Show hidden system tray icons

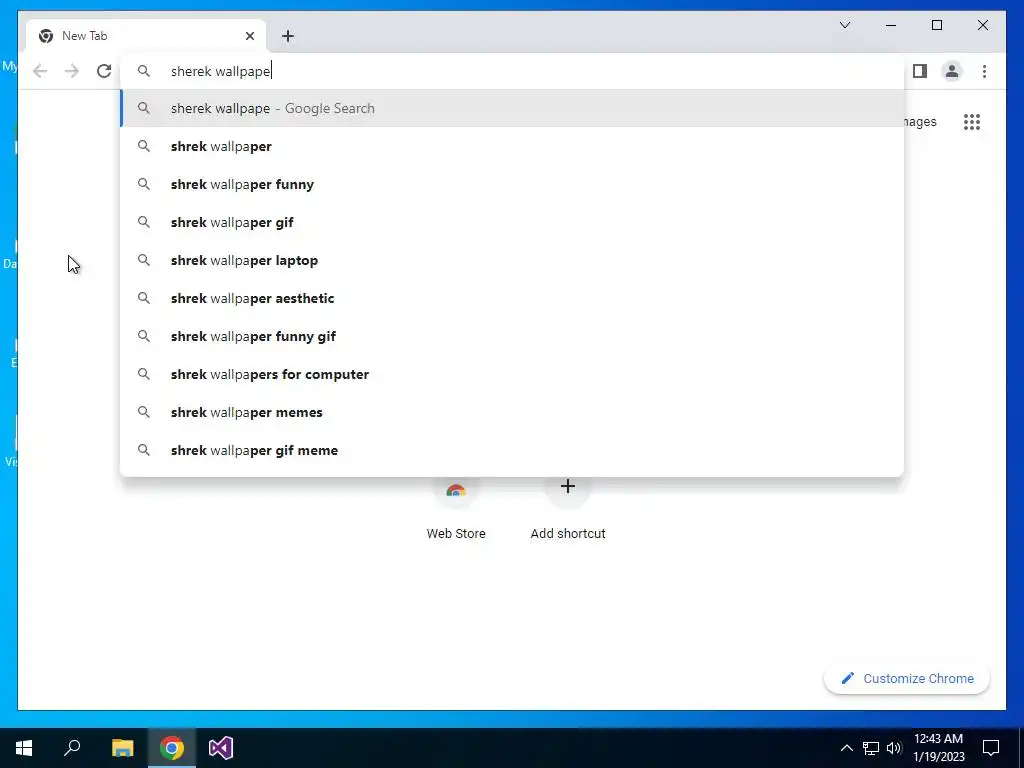click(x=846, y=748)
